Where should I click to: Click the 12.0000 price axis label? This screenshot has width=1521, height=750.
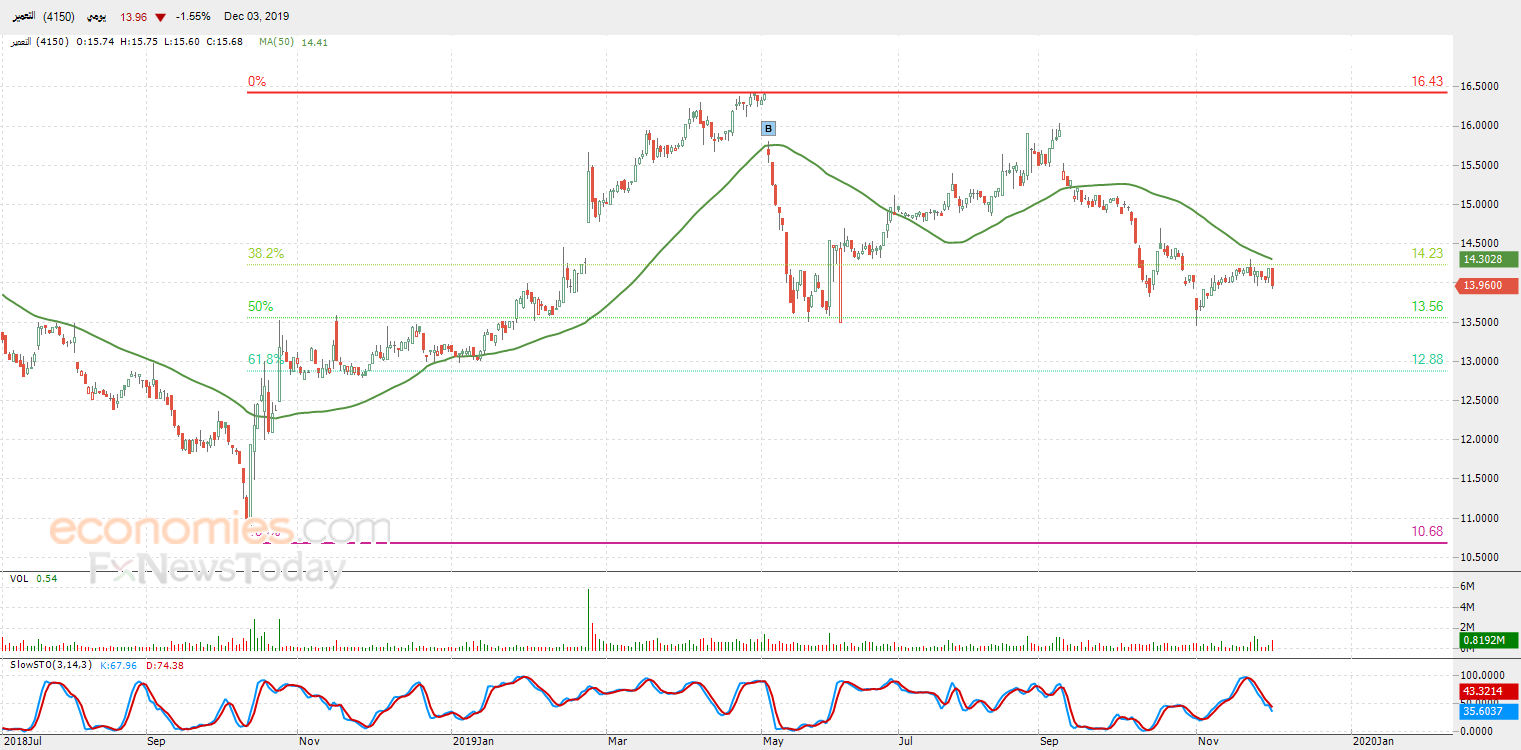[1481, 440]
